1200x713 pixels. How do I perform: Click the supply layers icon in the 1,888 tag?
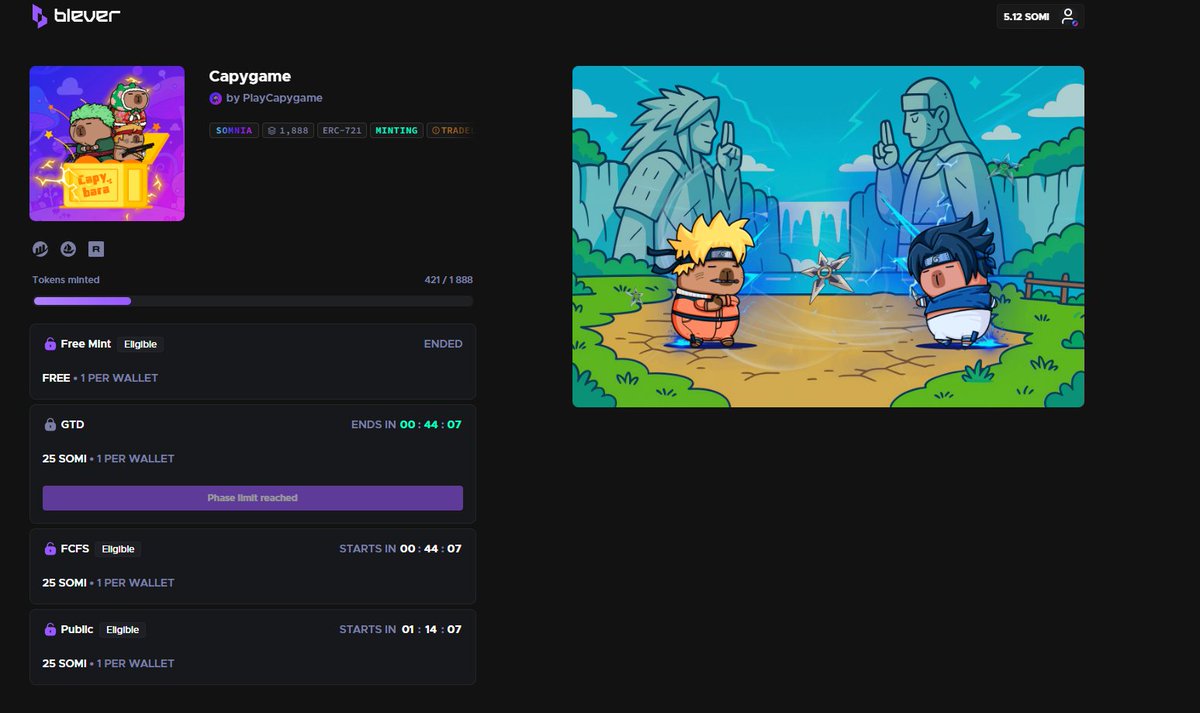coord(271,130)
